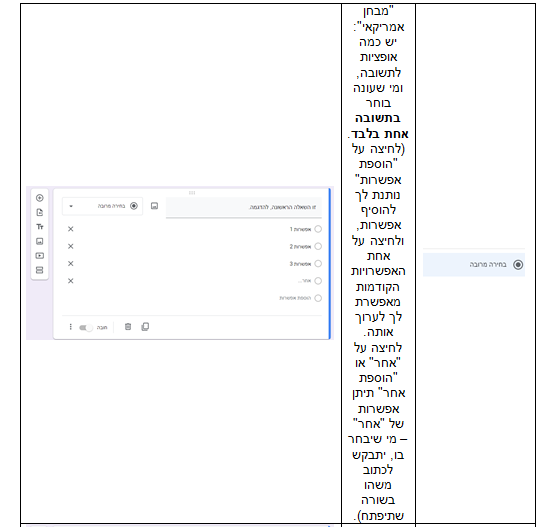This screenshot has height=527, width=538.
Task: Delete the question with the trash icon
Action: click(128, 327)
